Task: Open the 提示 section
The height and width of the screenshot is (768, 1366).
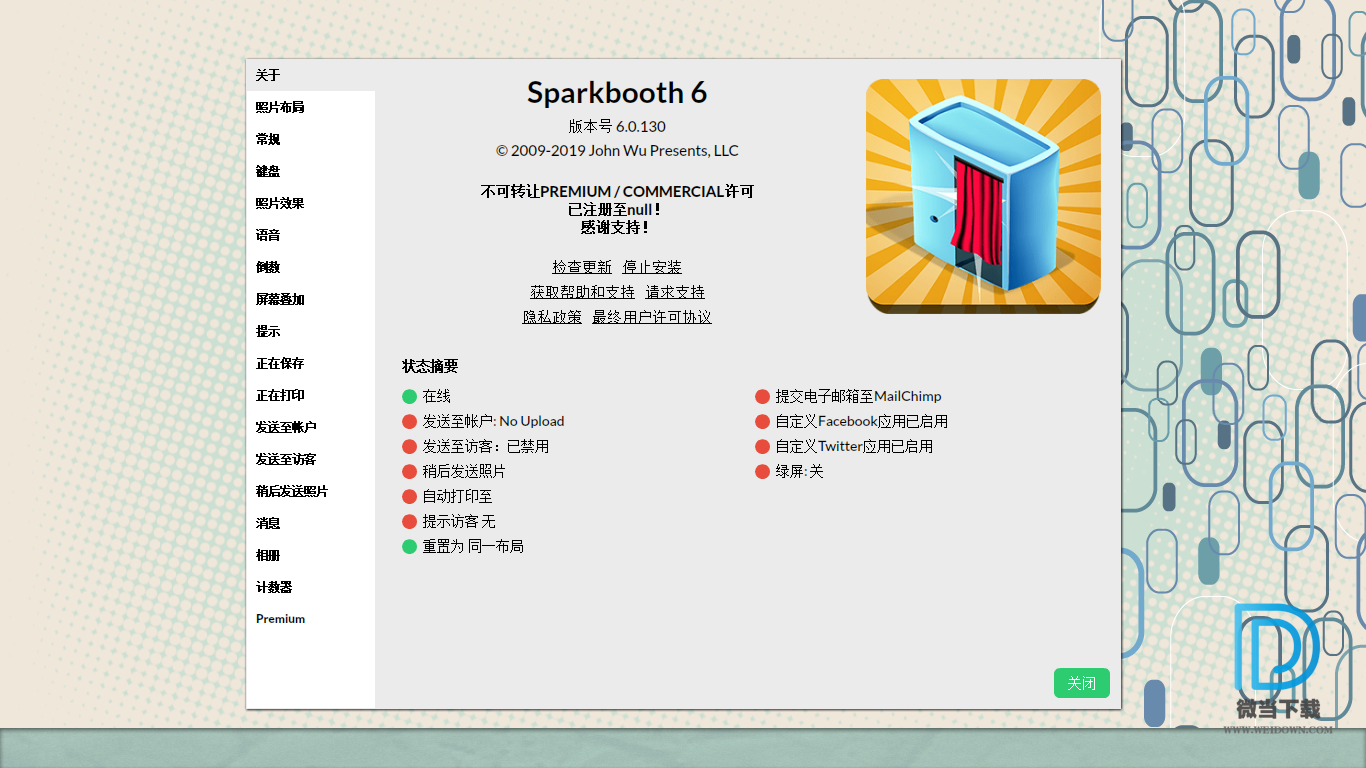Action: 310,331
